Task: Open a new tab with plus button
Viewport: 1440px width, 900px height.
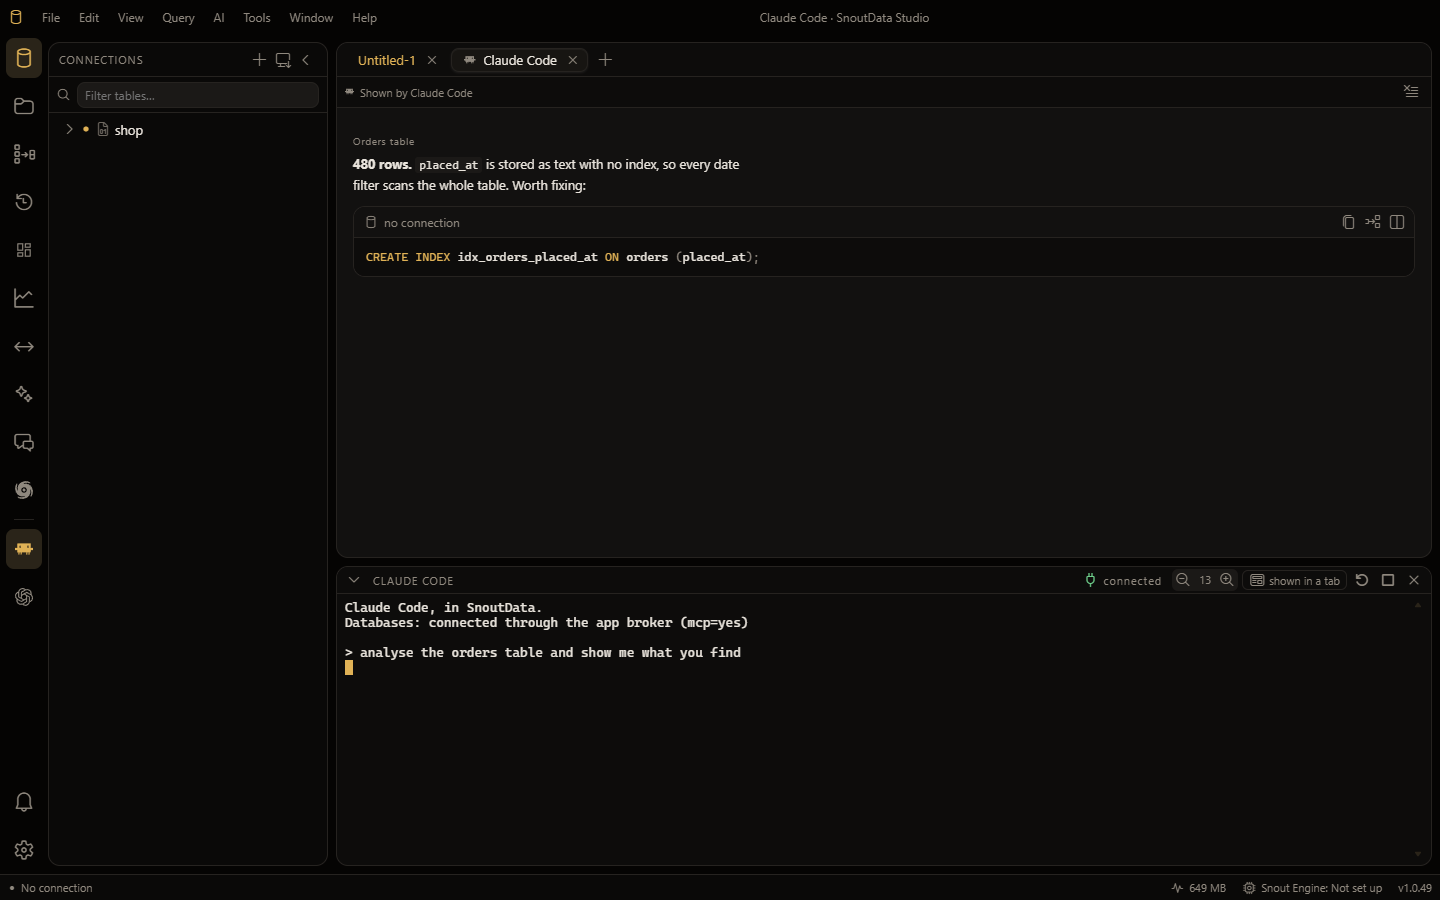Action: tap(605, 60)
